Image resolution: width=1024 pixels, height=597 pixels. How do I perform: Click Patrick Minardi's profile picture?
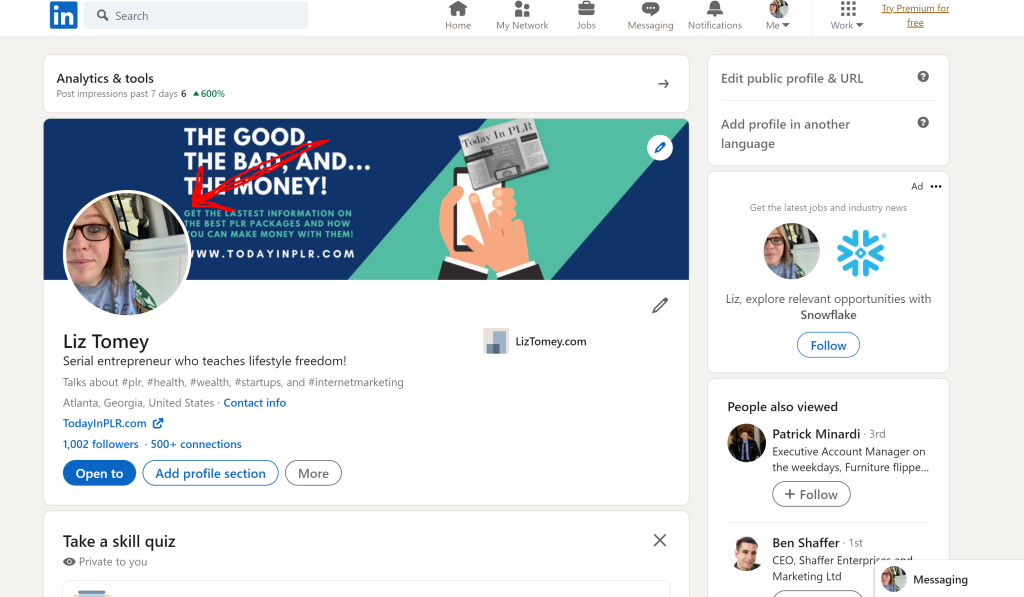(746, 443)
